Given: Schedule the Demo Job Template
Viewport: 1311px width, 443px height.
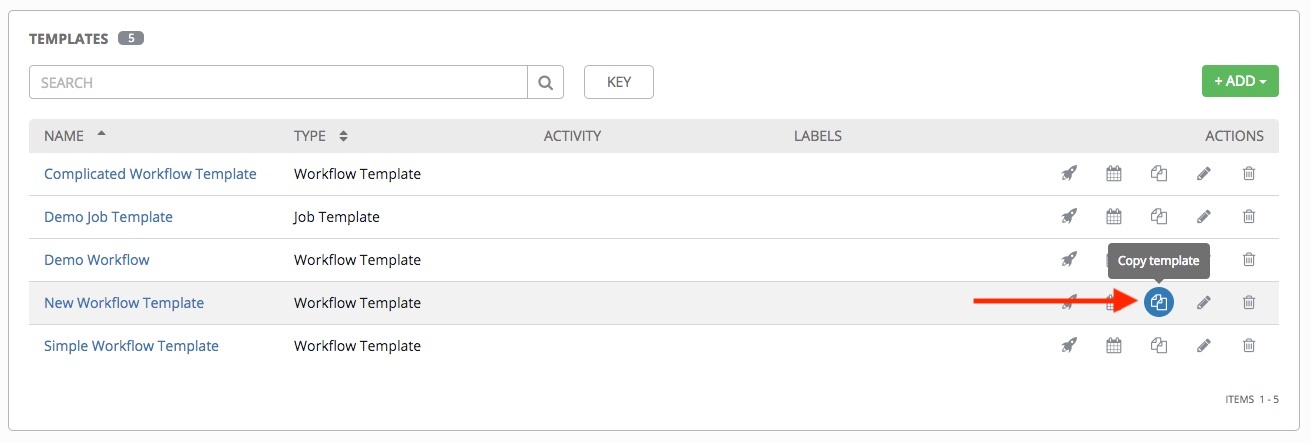Looking at the screenshot, I should (x=1114, y=217).
